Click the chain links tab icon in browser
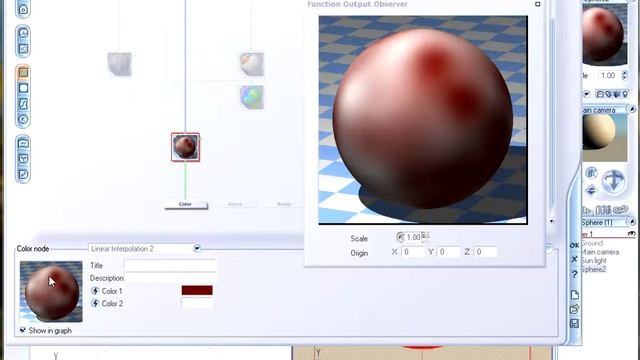 click(x=620, y=210)
